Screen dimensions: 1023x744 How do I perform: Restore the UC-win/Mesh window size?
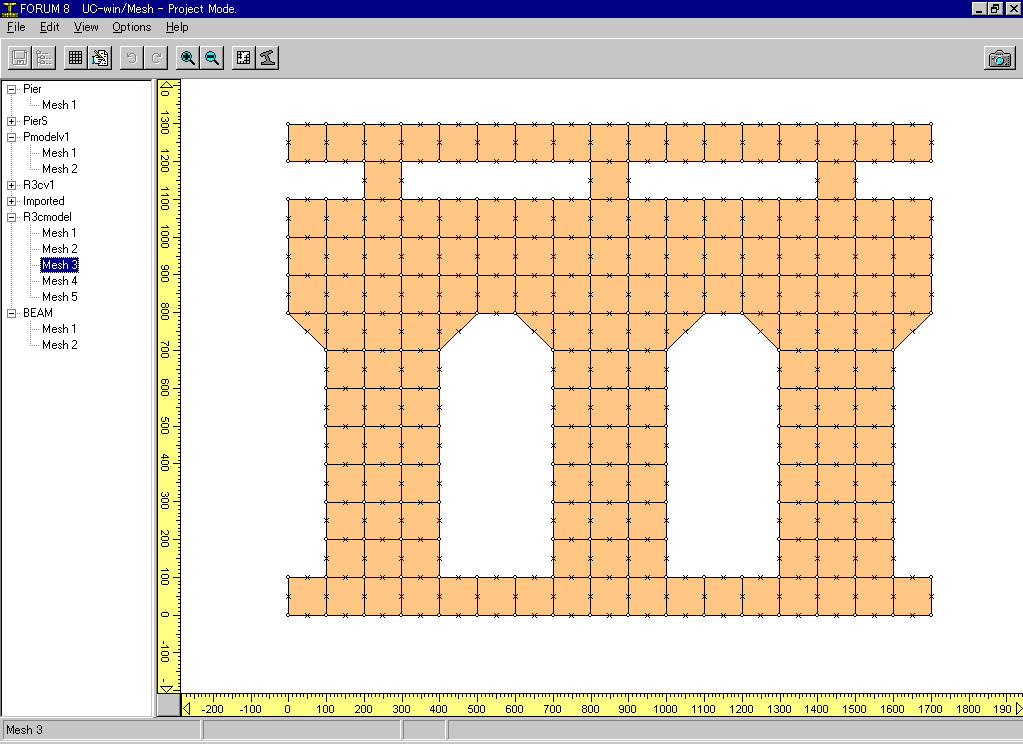tap(995, 8)
